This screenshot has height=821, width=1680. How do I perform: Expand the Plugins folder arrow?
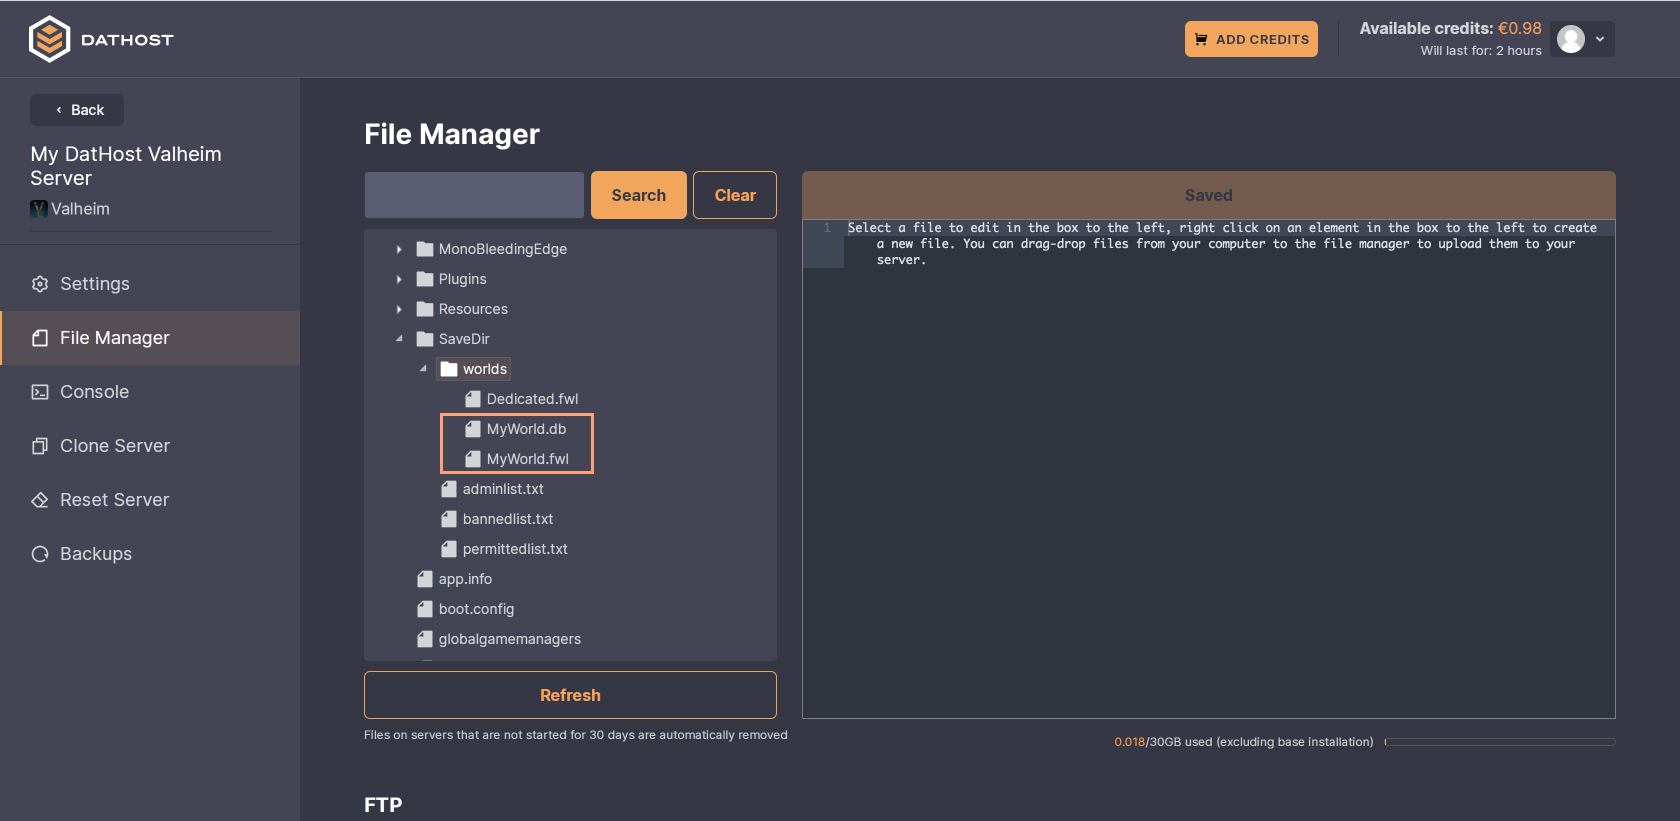coord(399,279)
